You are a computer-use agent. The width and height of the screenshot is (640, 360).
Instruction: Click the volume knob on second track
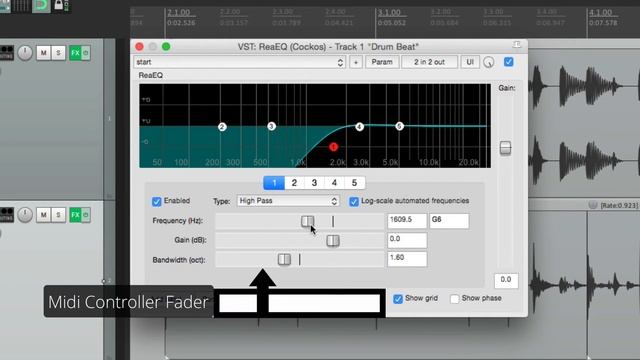coord(25,215)
